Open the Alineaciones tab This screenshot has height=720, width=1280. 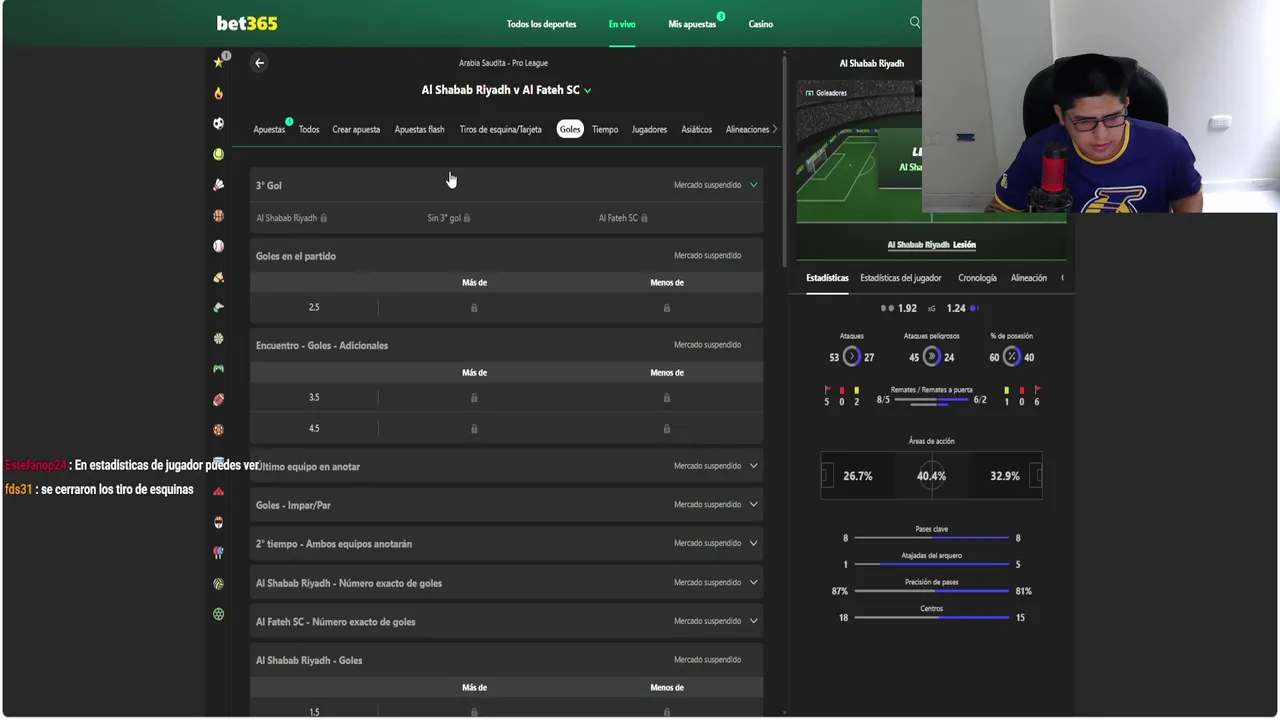point(747,130)
